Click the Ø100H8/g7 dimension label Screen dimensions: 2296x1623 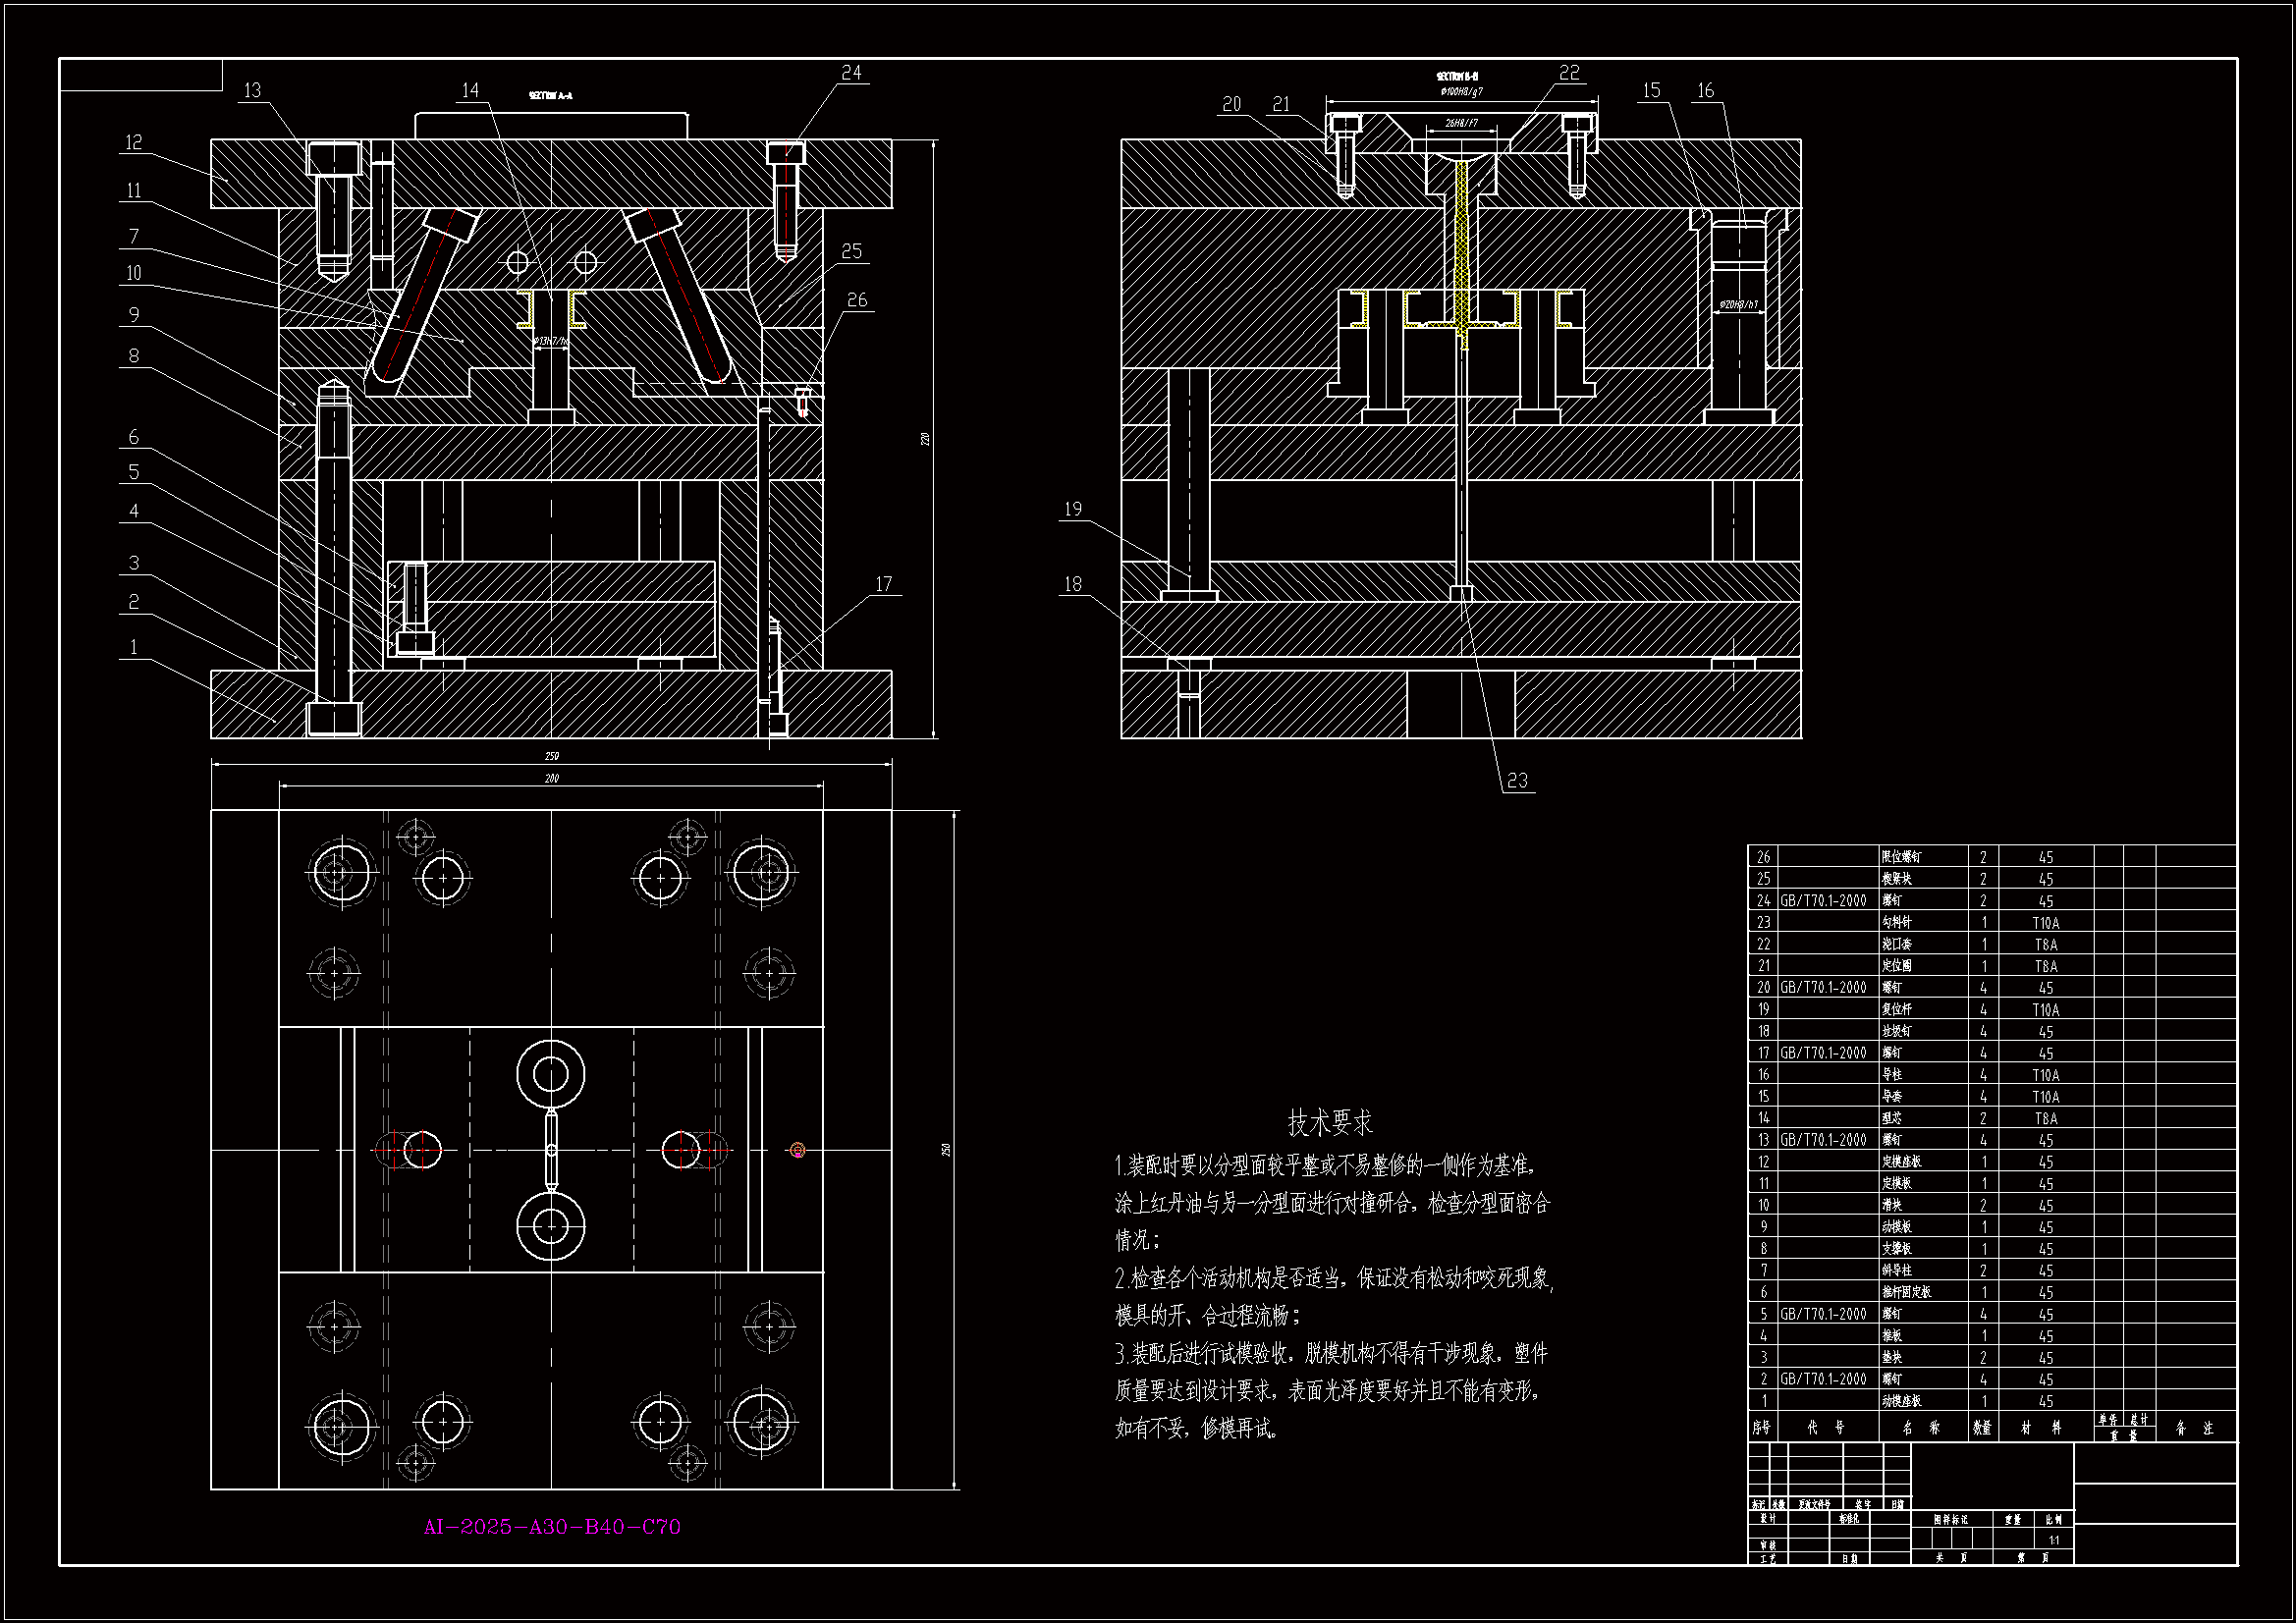pos(1461,91)
